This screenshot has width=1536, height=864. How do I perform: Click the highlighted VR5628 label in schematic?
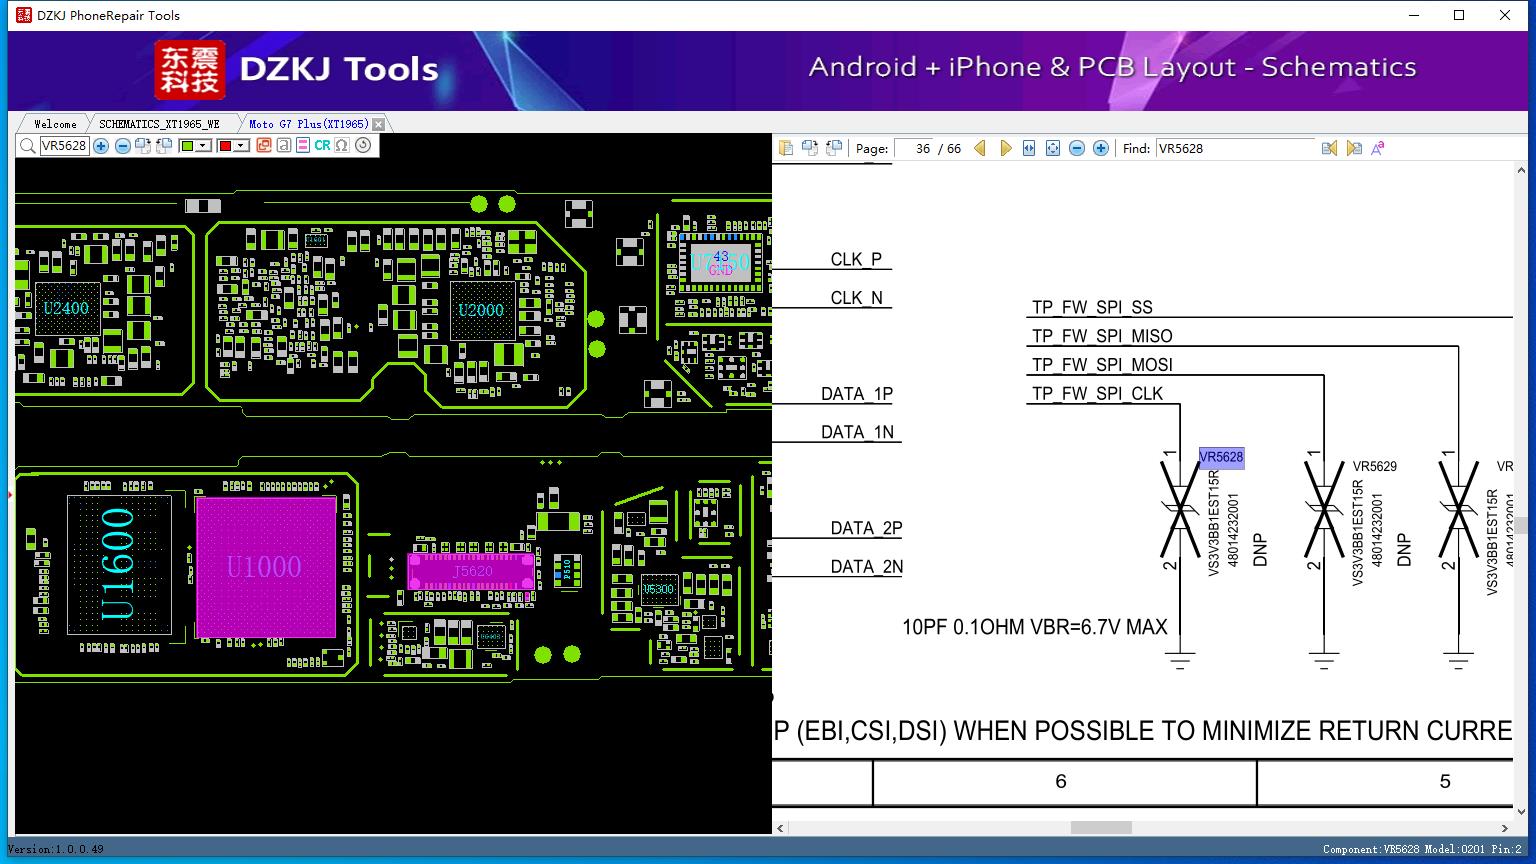[x=1221, y=457]
